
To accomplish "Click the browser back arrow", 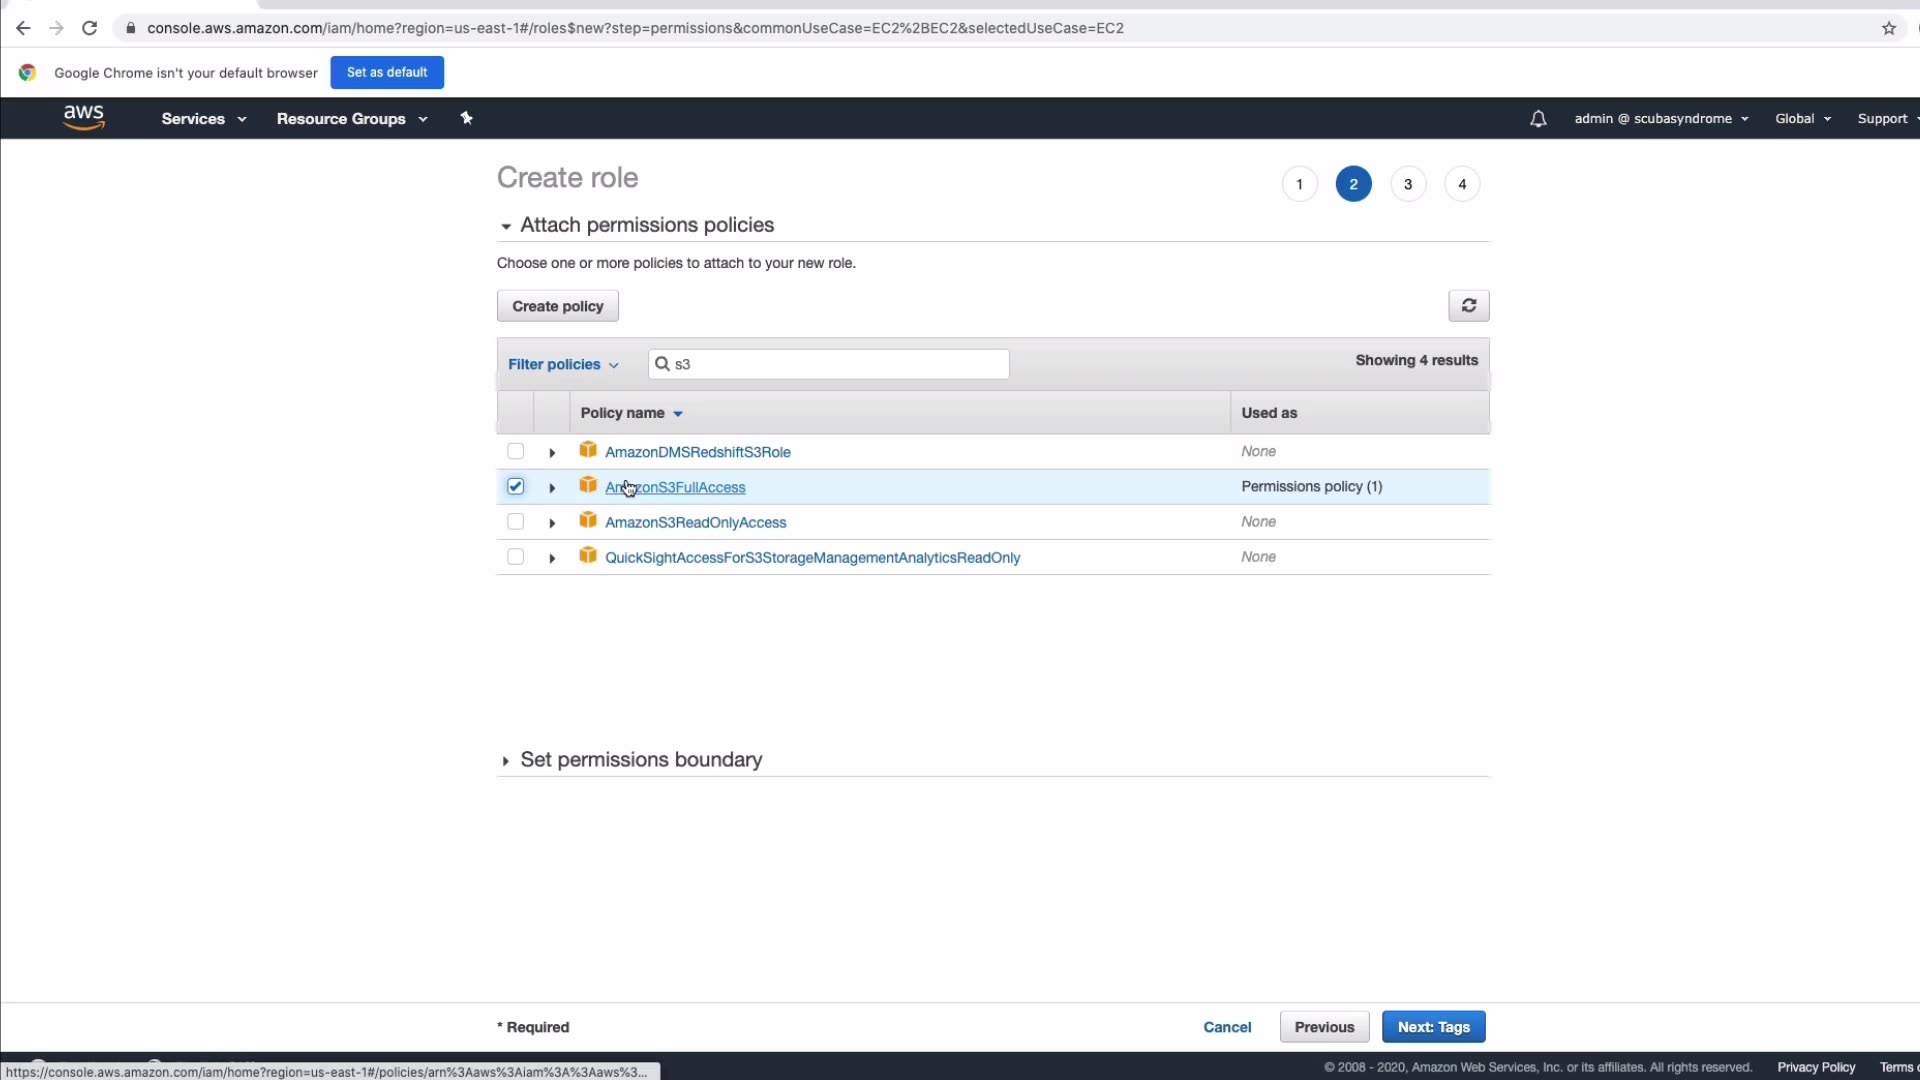I will pyautogui.click(x=23, y=28).
